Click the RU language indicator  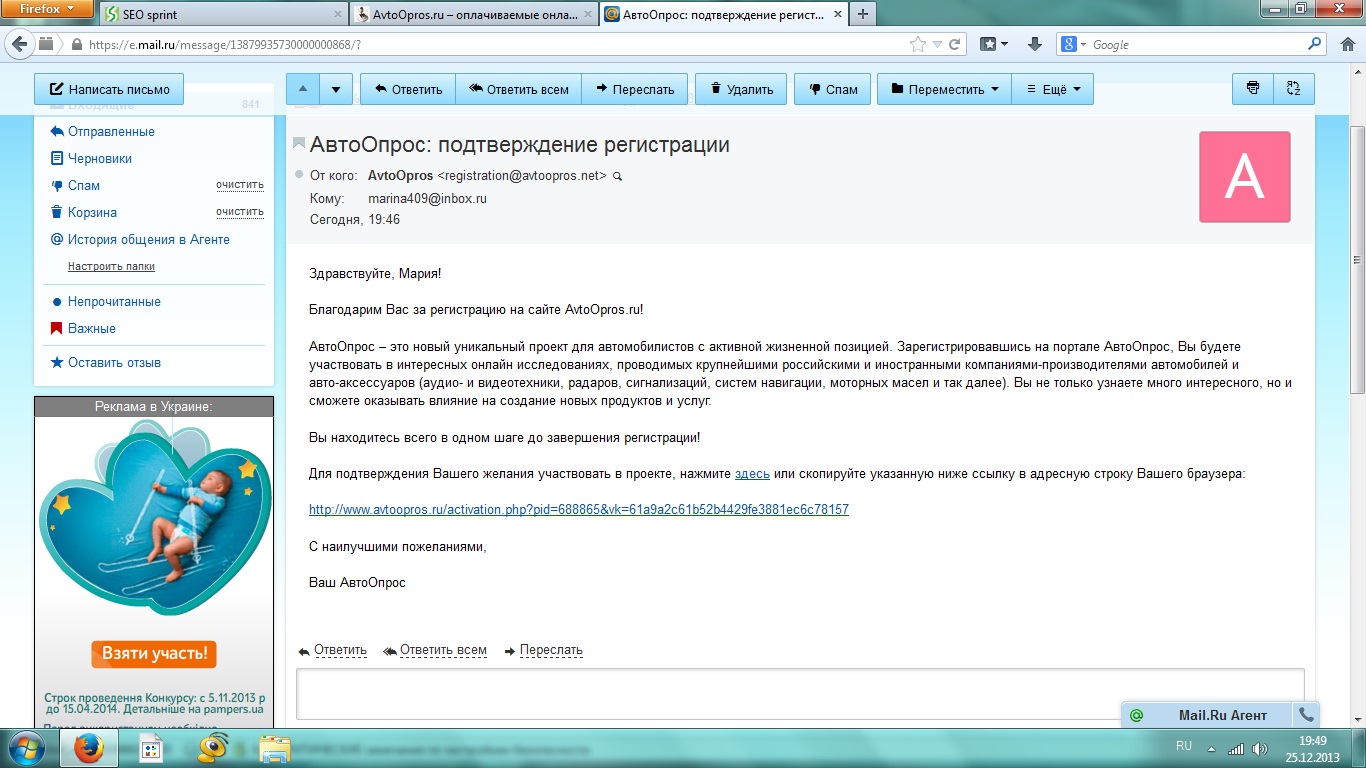(1184, 746)
